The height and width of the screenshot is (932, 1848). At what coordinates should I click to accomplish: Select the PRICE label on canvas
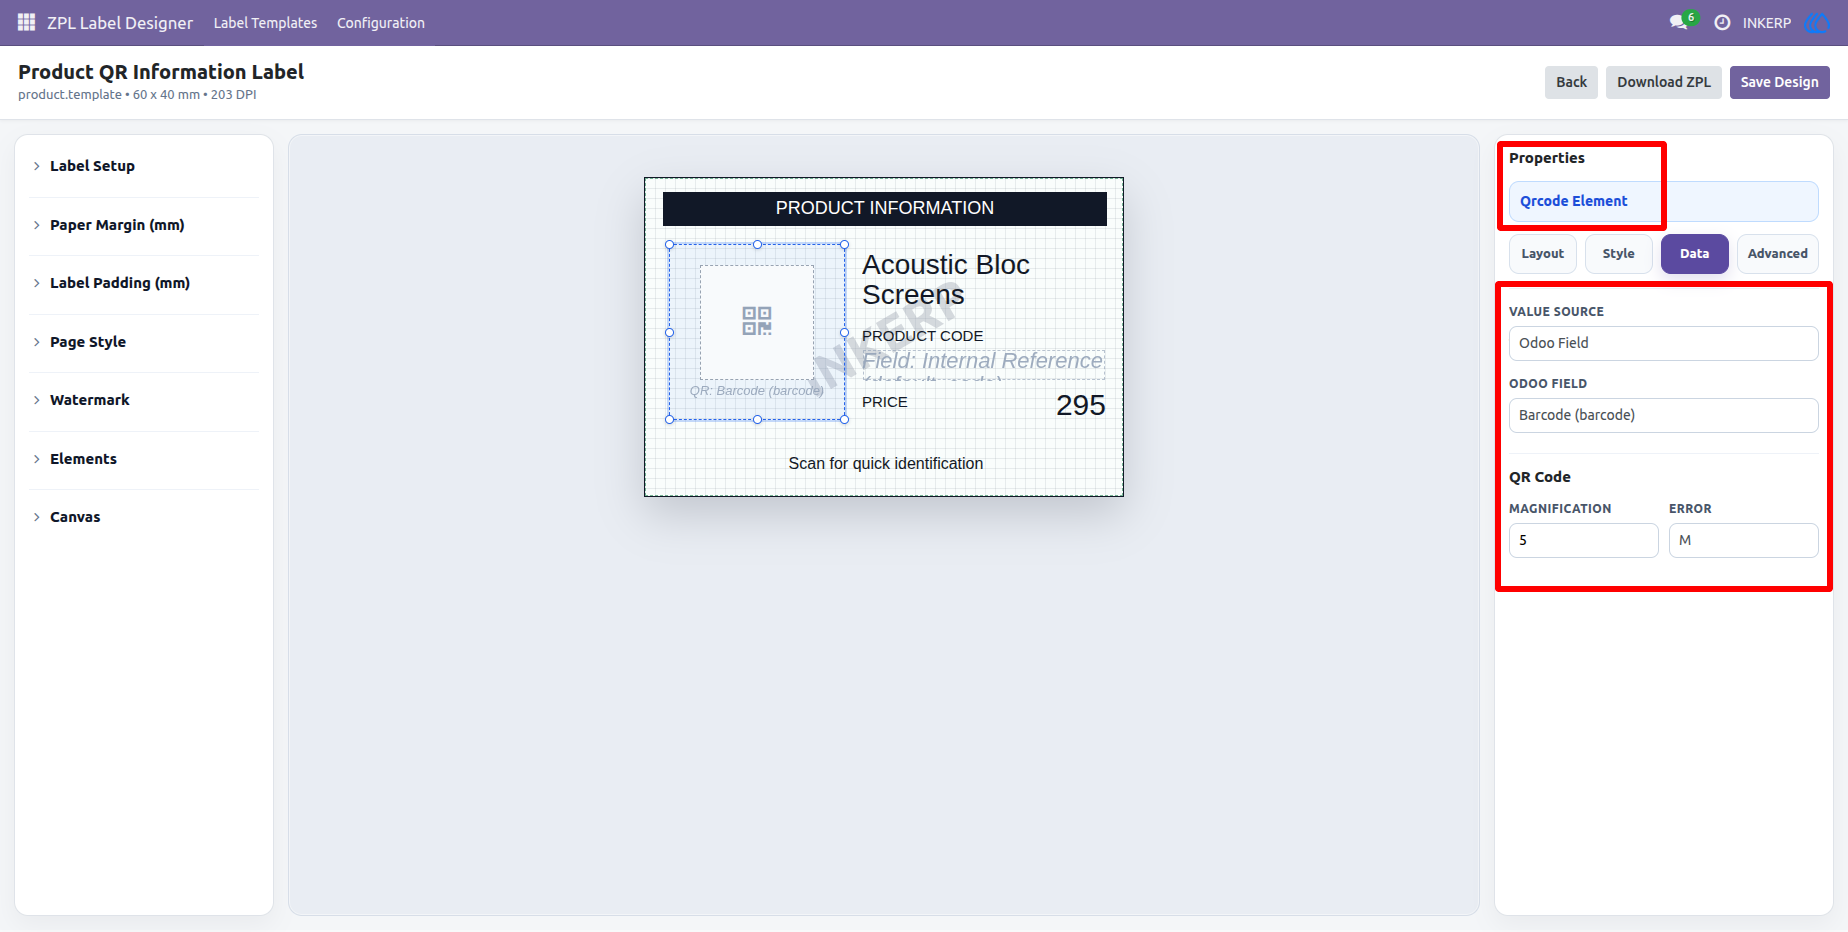[x=885, y=402]
